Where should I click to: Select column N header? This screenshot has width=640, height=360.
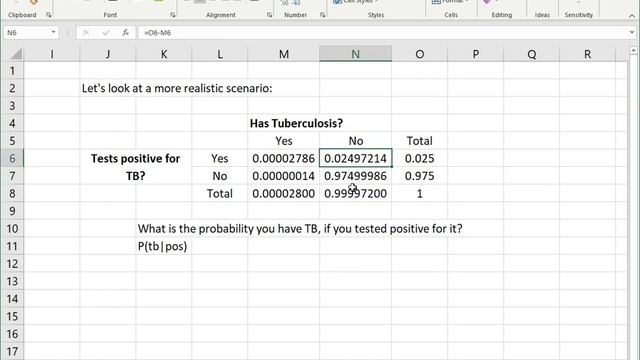click(356, 54)
